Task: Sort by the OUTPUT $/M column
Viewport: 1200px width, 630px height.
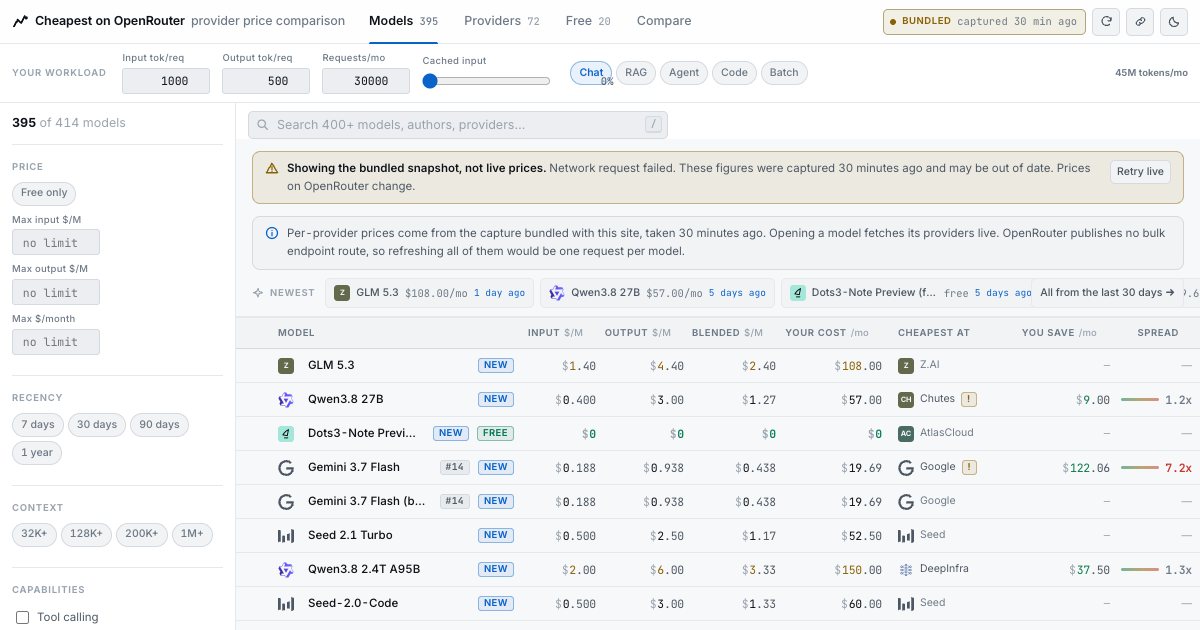Action: click(640, 333)
